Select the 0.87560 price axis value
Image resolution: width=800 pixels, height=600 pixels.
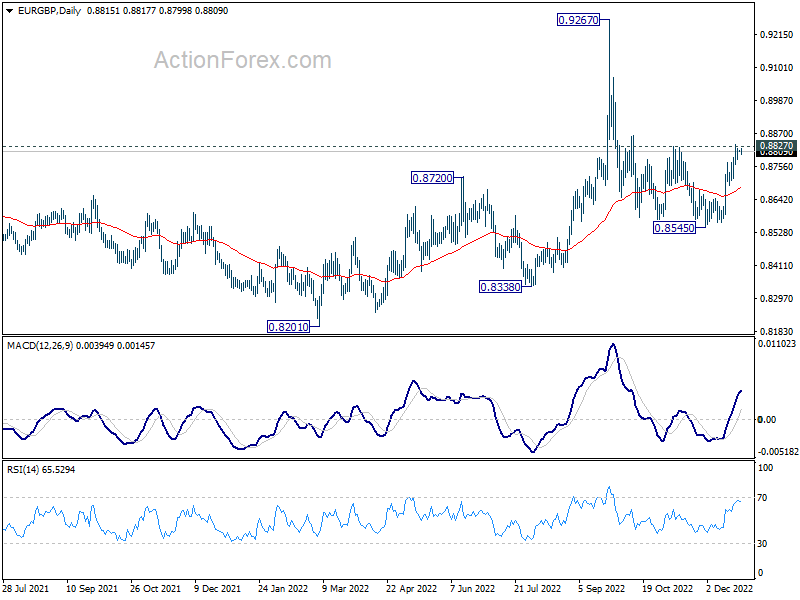[777, 167]
